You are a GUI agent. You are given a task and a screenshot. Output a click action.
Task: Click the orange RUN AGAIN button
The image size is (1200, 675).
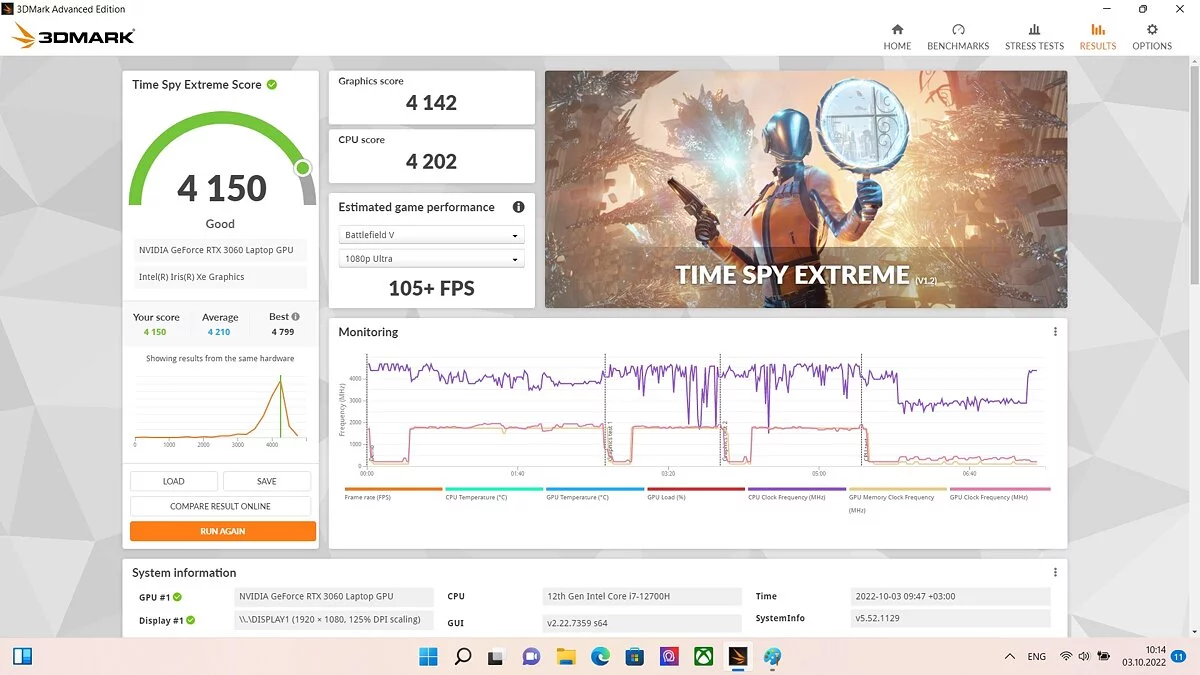click(x=223, y=531)
